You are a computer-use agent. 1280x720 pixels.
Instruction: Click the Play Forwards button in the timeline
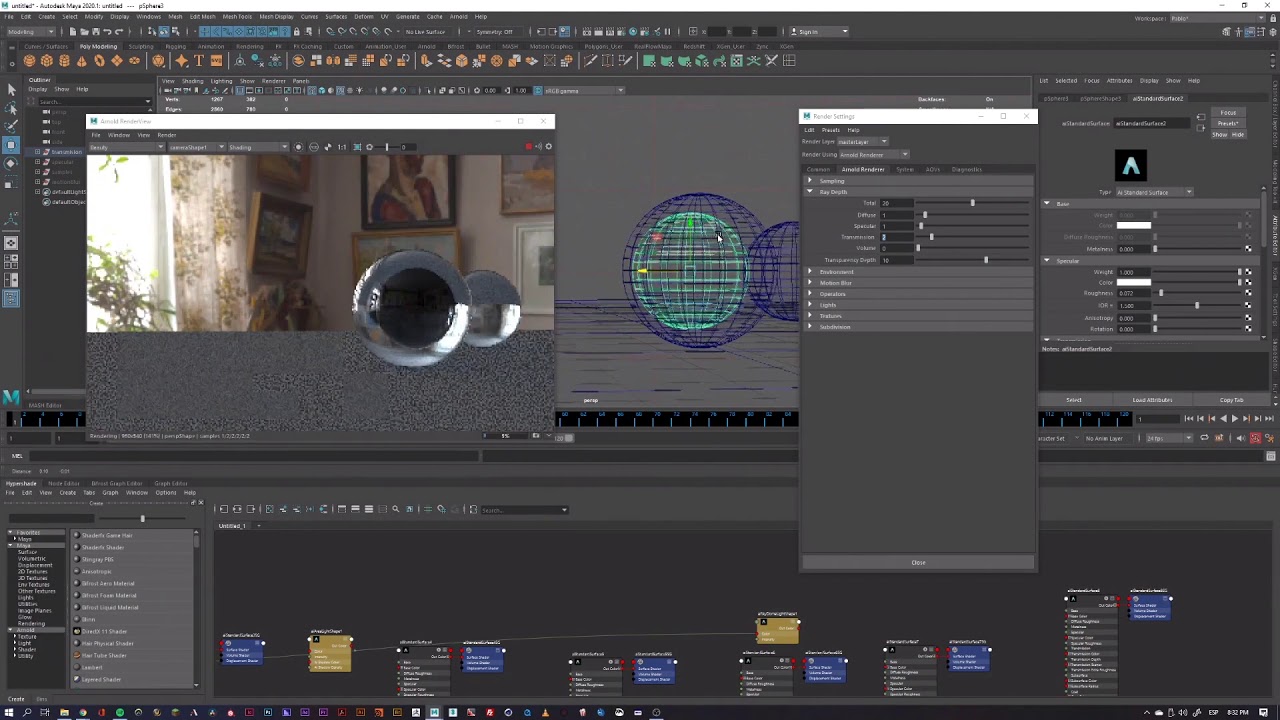click(1234, 419)
